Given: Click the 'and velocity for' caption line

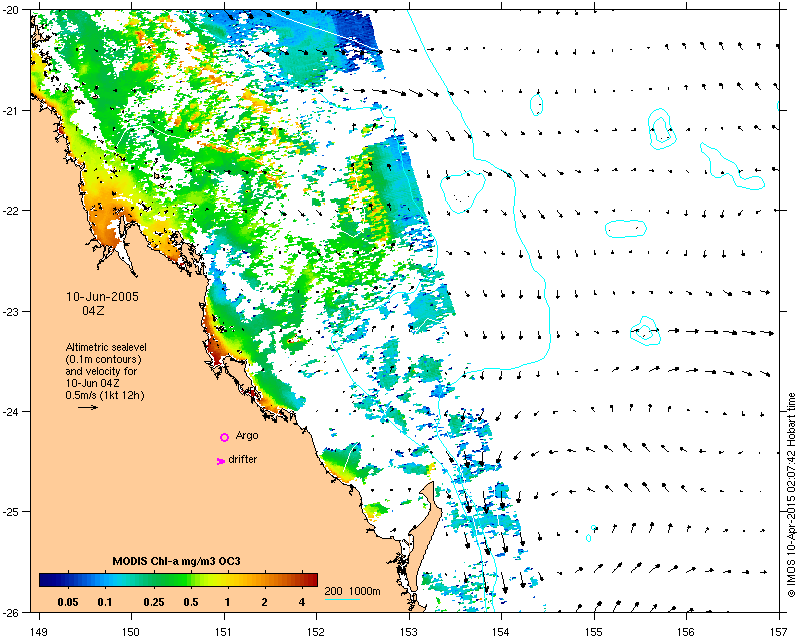Looking at the screenshot, I should pyautogui.click(x=101, y=371).
